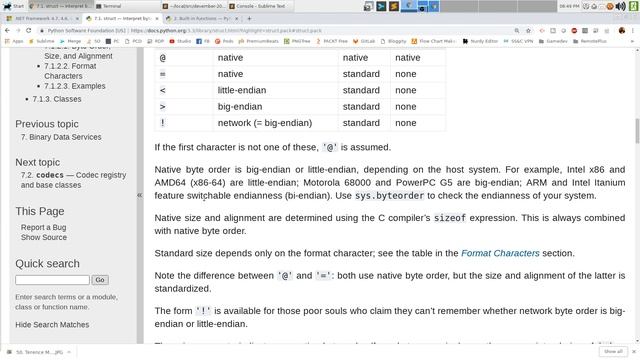Screen dimensions: 640x360
Task: Open the Merge bookmark
Action: click(71, 41)
